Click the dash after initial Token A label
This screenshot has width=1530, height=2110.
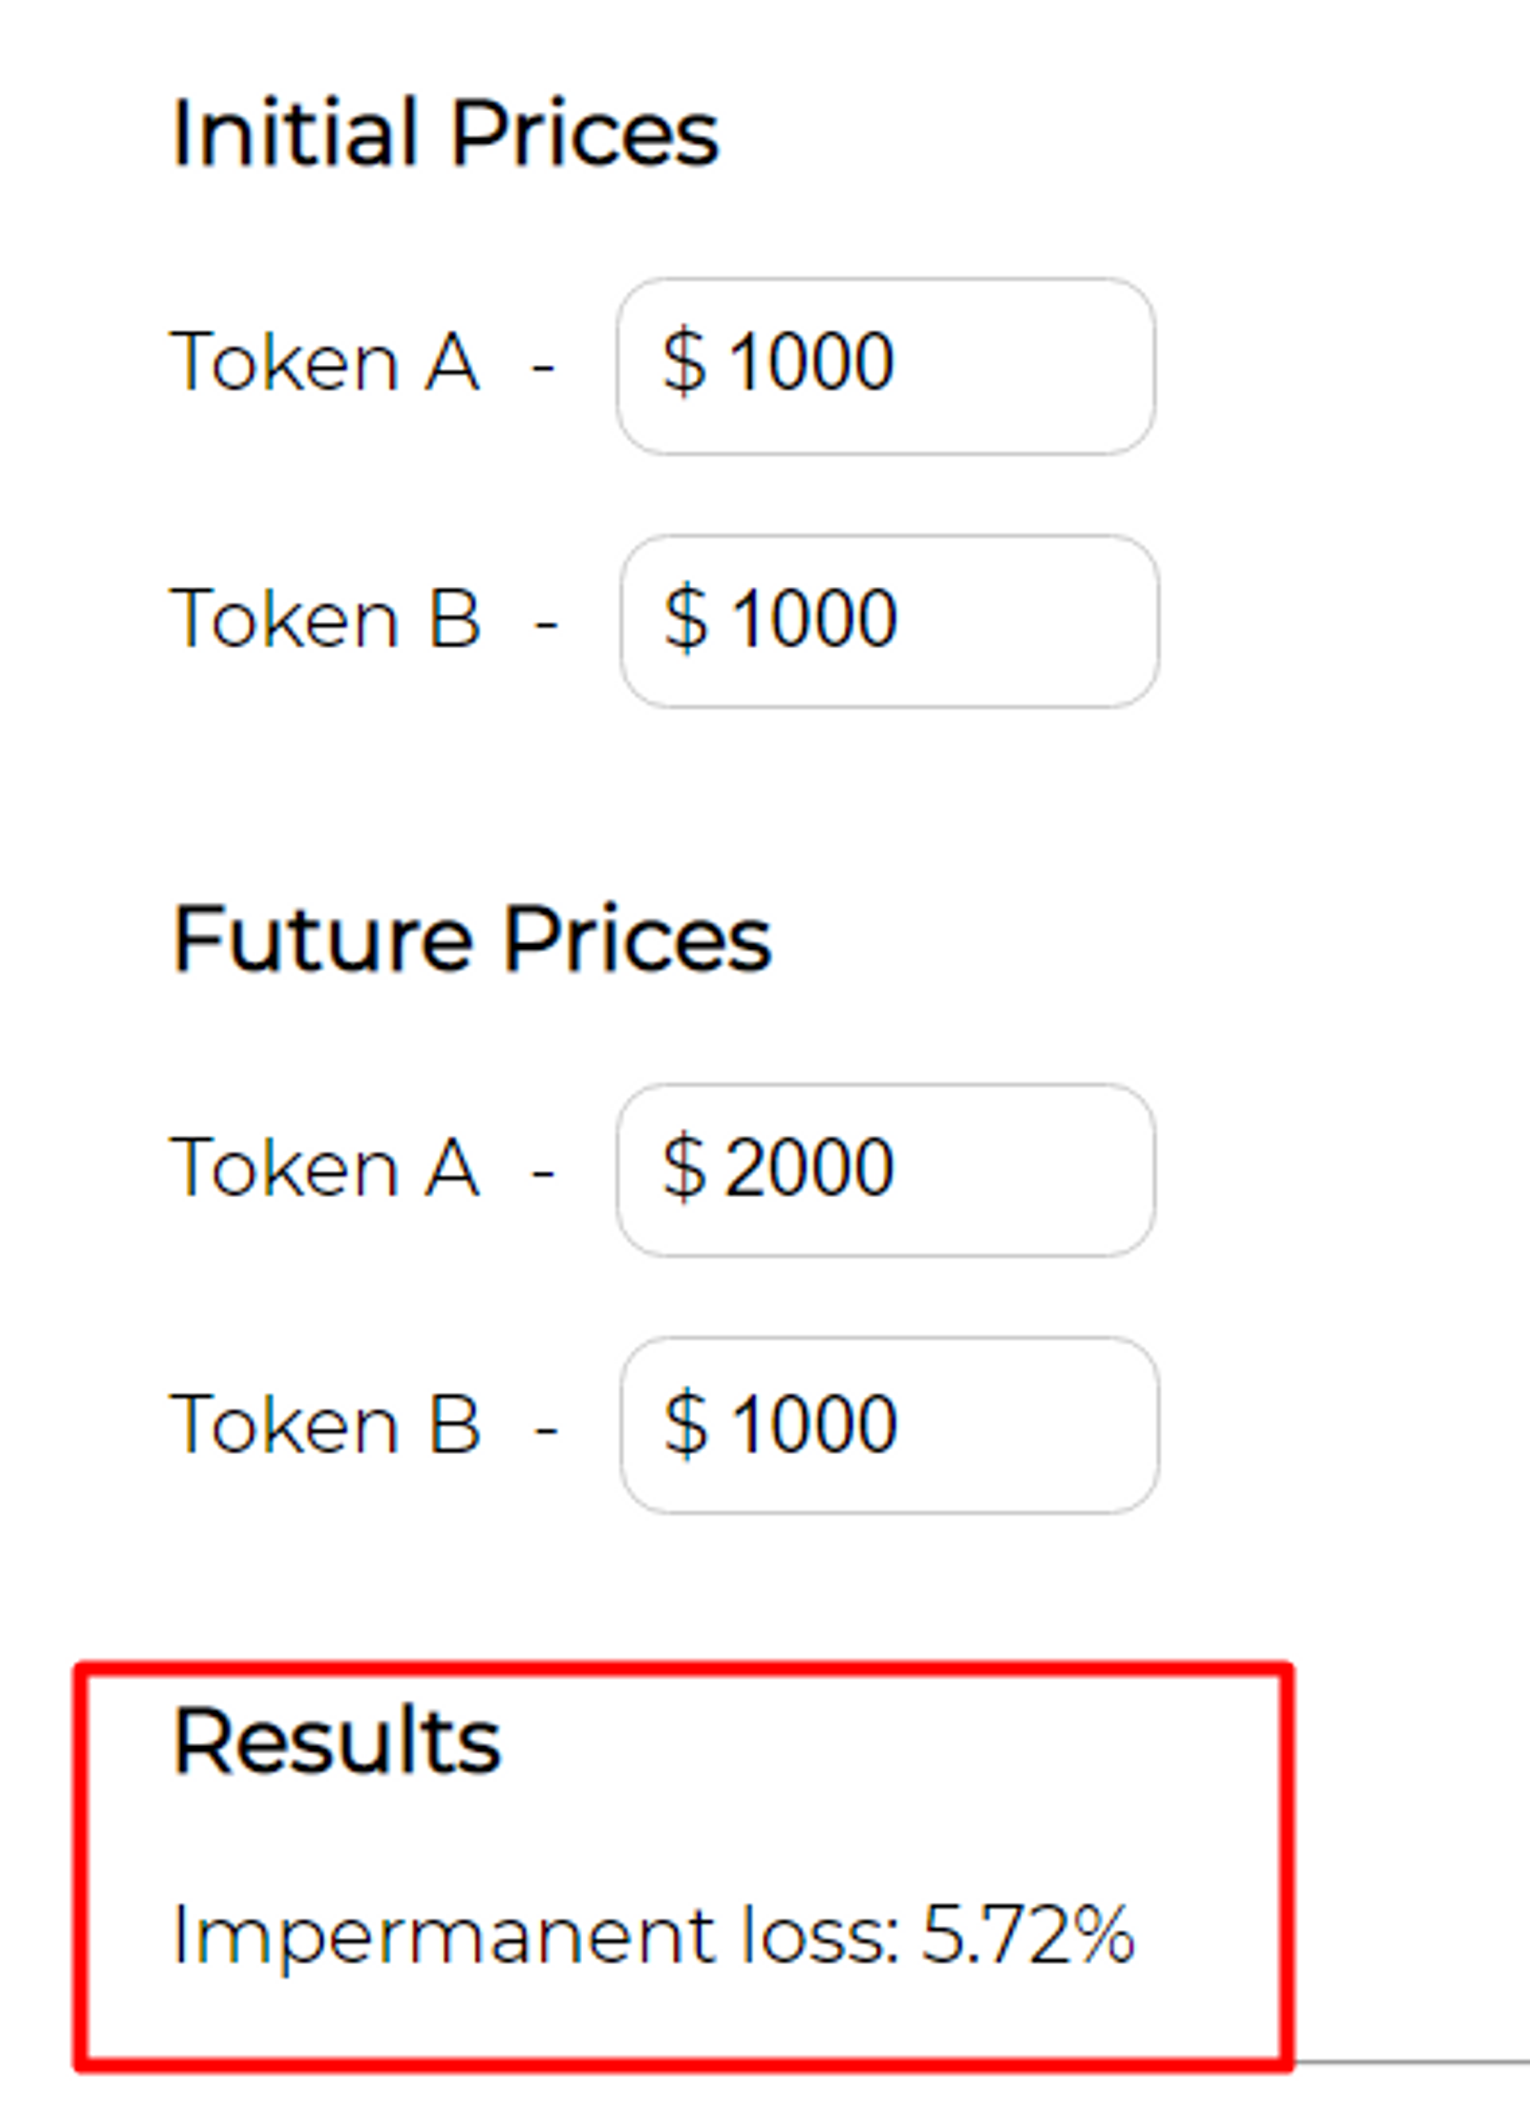point(543,366)
